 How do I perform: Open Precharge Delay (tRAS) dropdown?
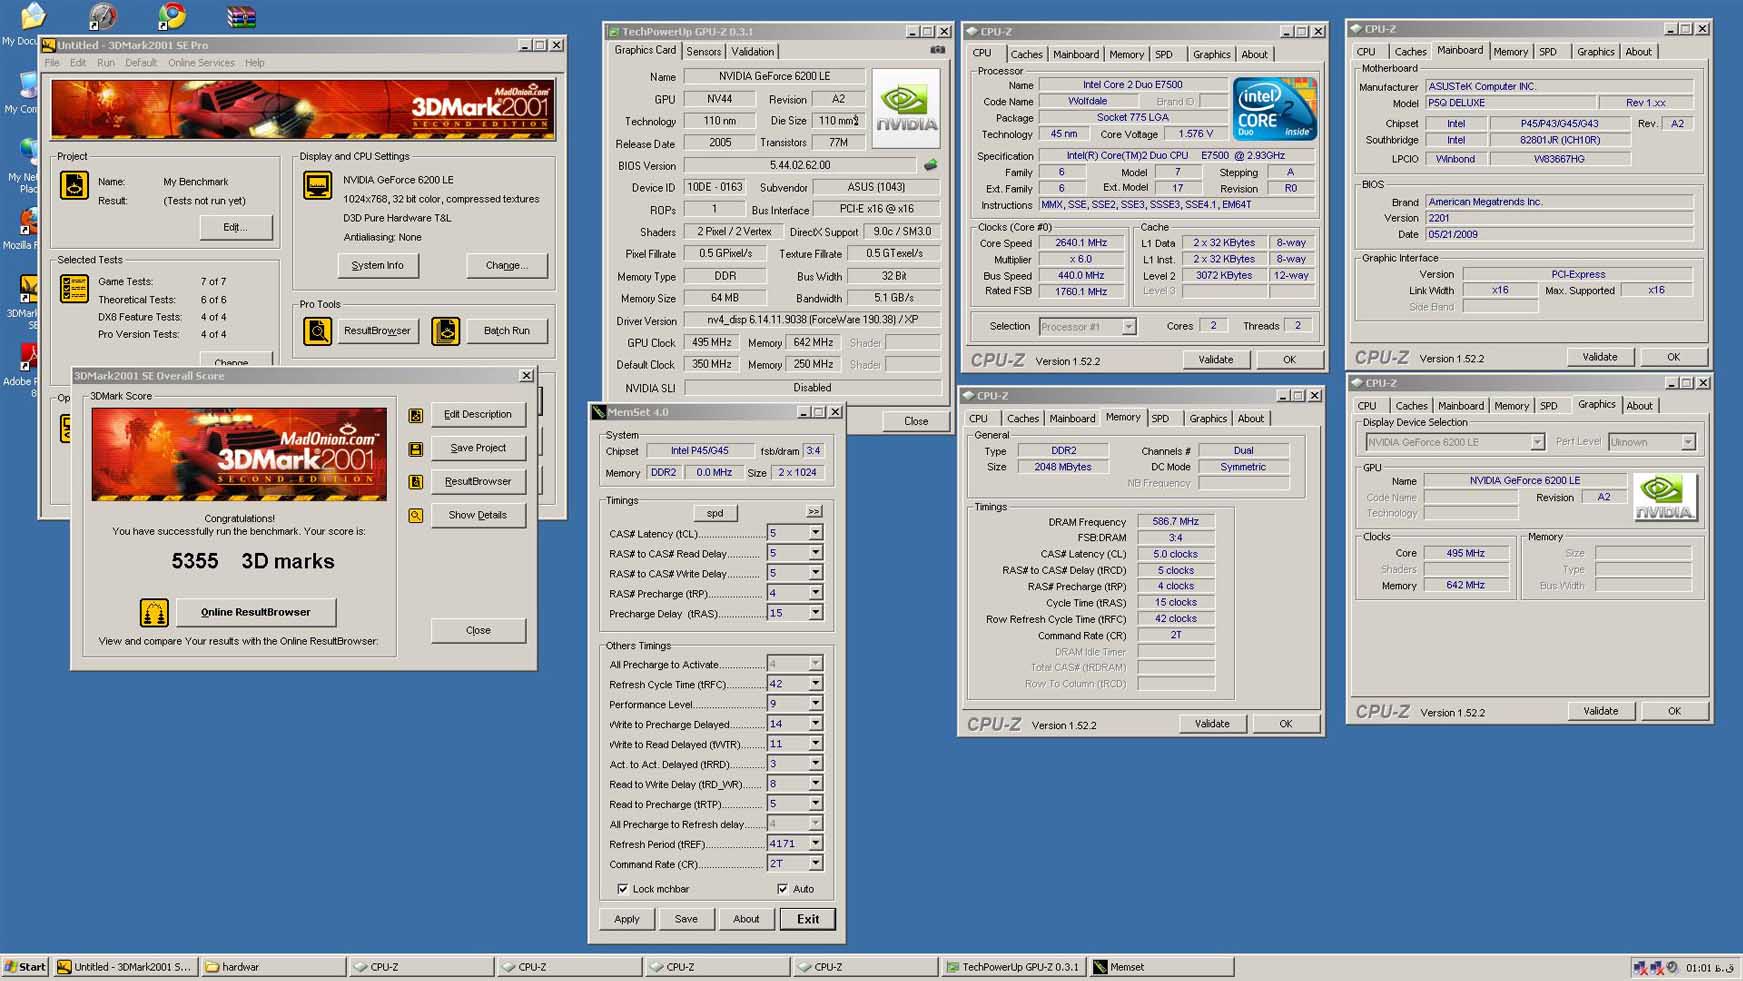point(815,613)
